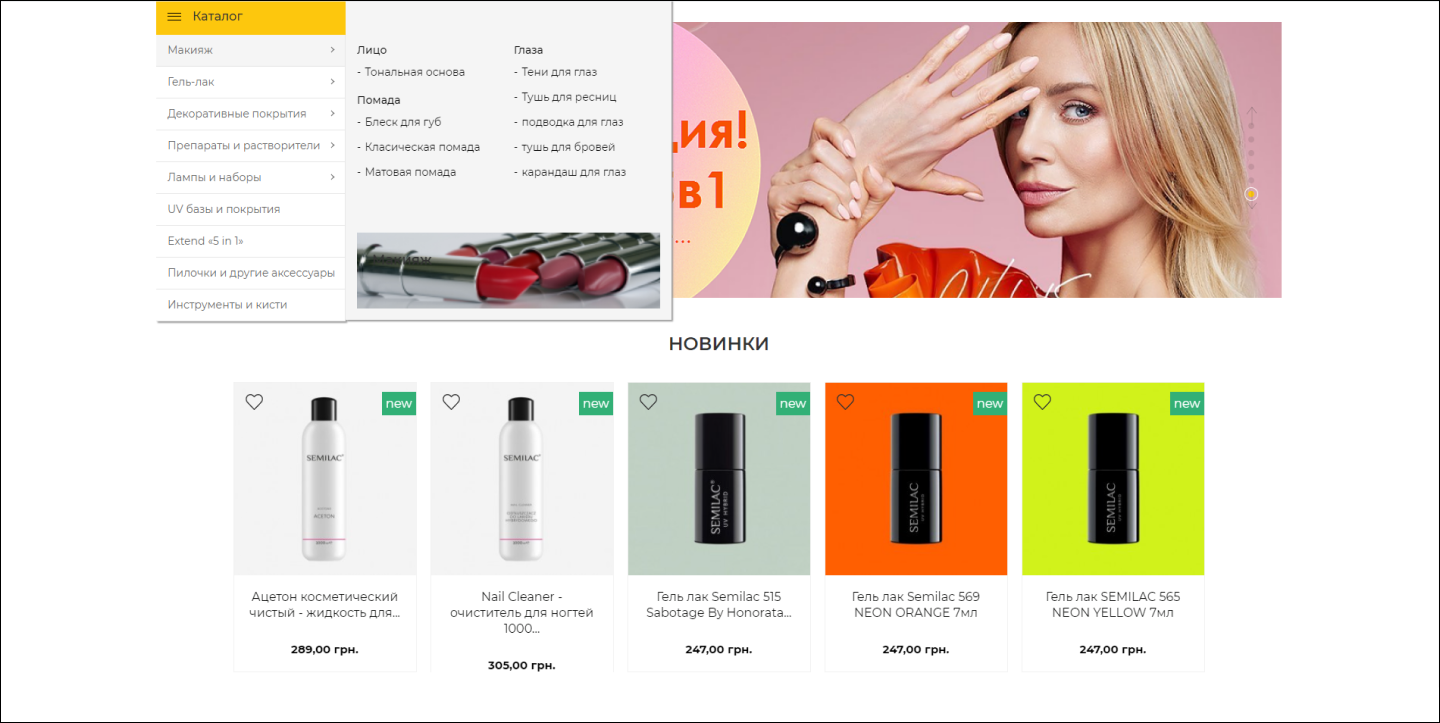Expand the Гель-лак category chevron
The image size is (1440, 723).
pos(332,82)
